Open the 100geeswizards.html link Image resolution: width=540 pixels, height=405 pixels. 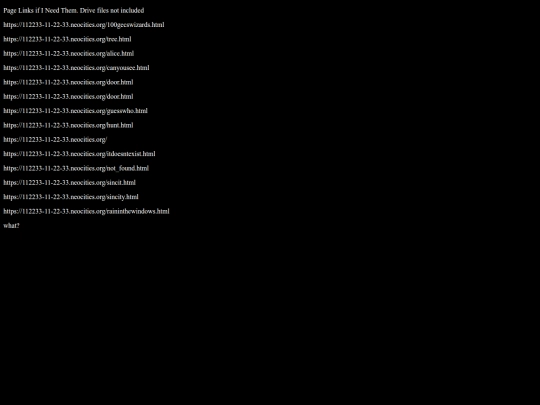[84, 25]
